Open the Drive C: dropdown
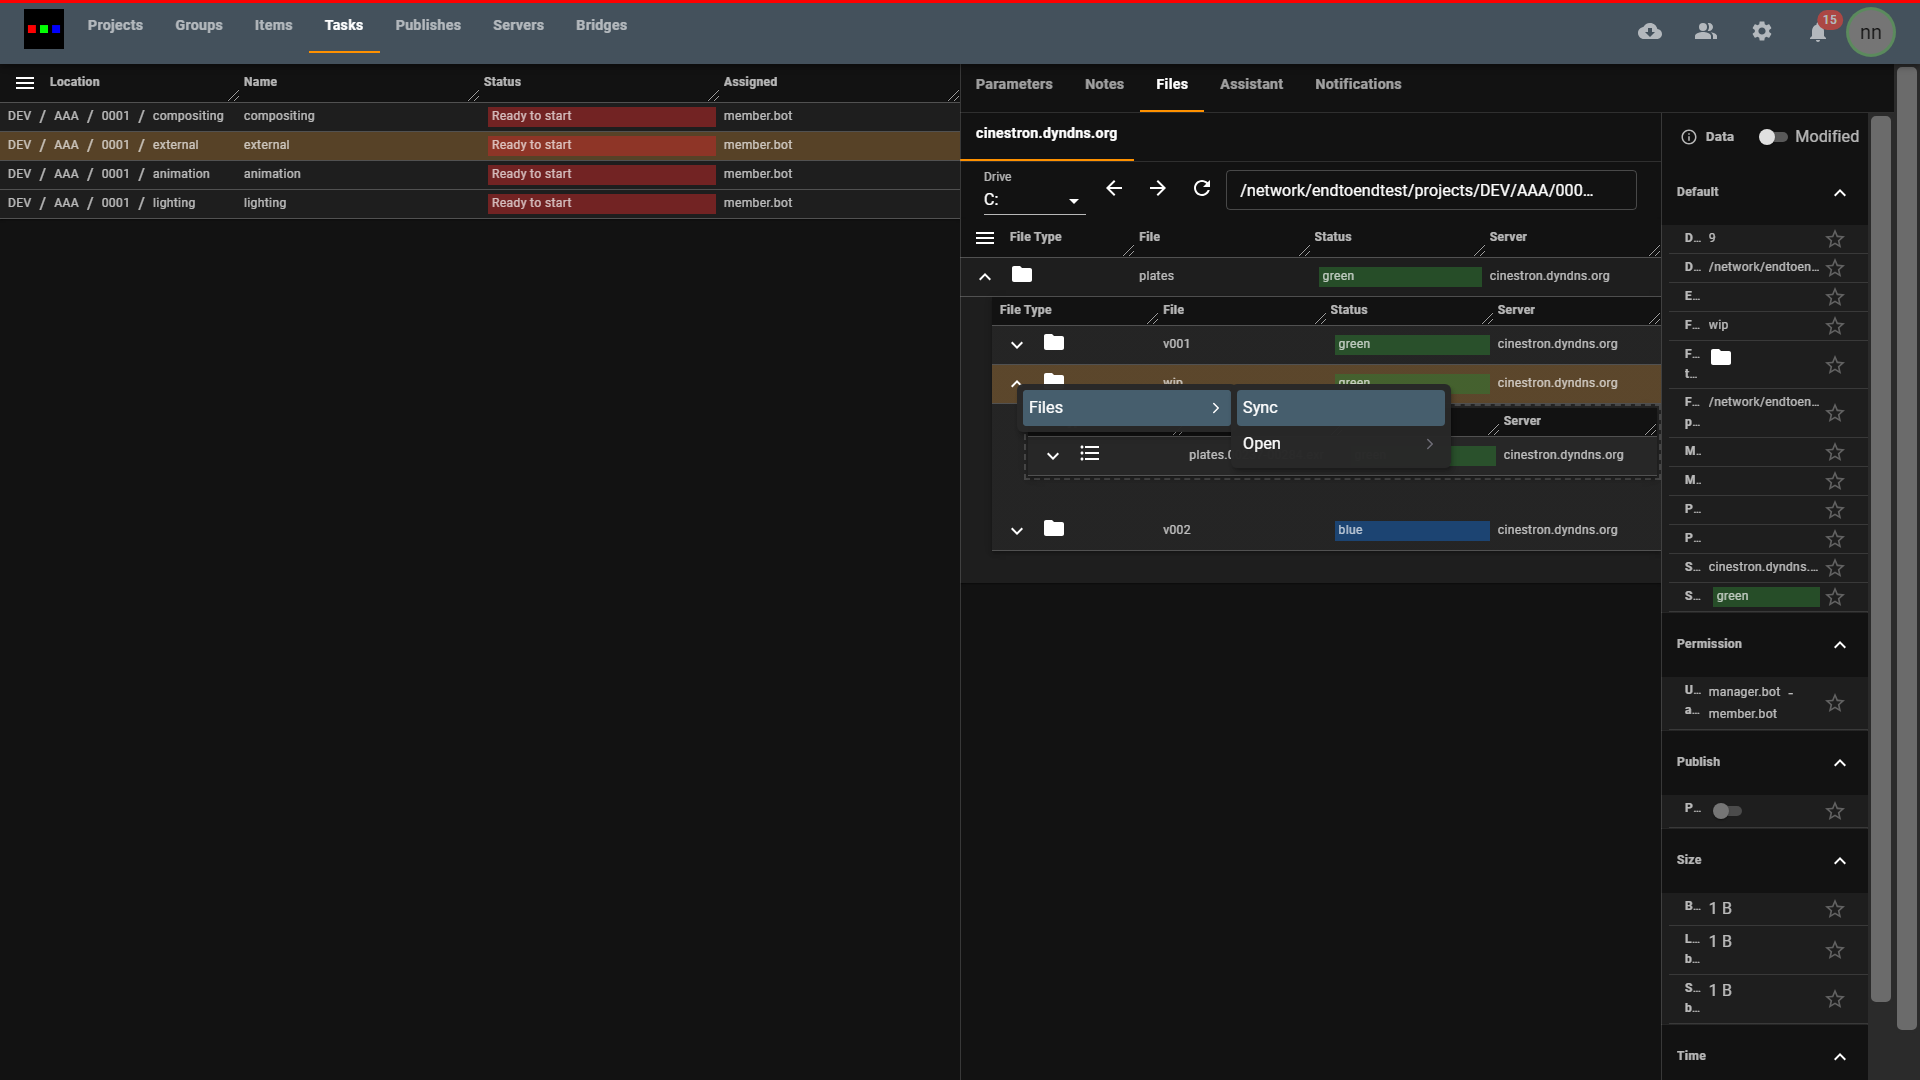1920x1080 pixels. (x=1033, y=200)
